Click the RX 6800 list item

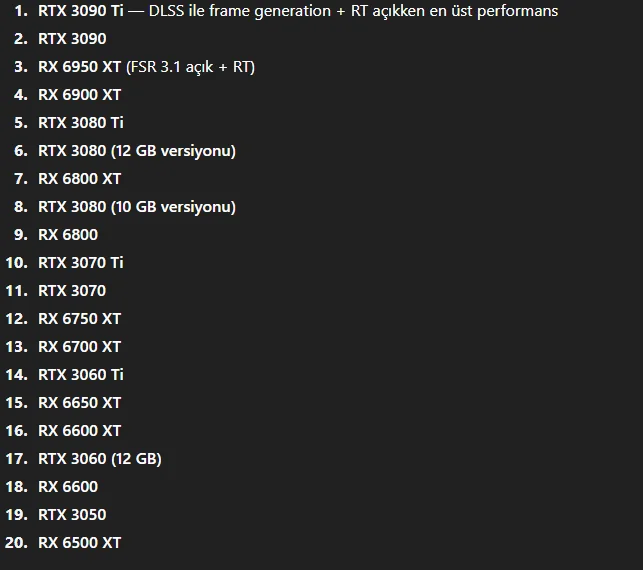point(68,235)
